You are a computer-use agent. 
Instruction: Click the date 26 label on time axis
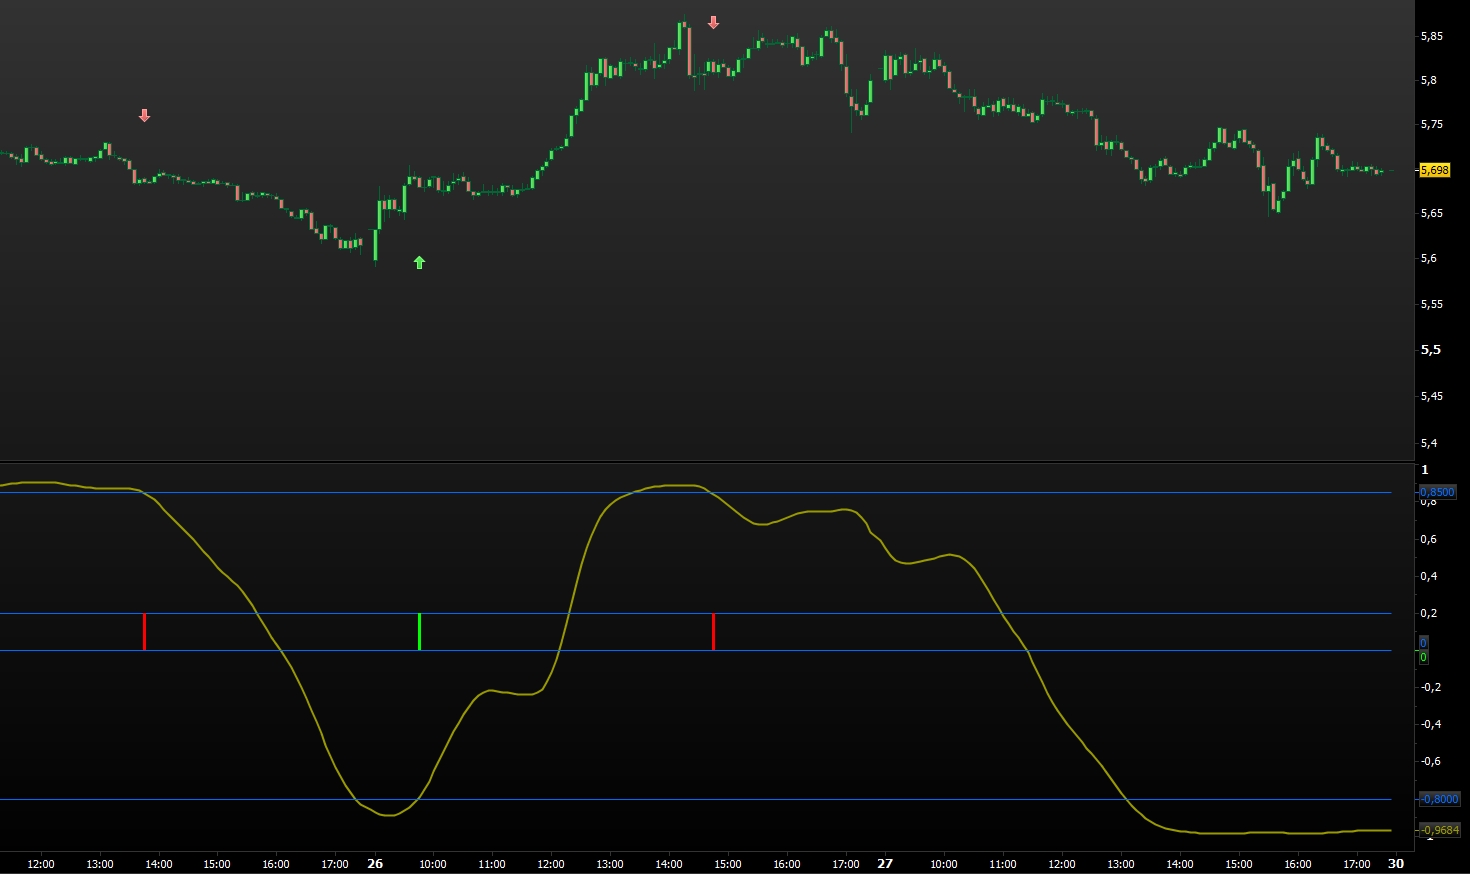click(x=375, y=863)
